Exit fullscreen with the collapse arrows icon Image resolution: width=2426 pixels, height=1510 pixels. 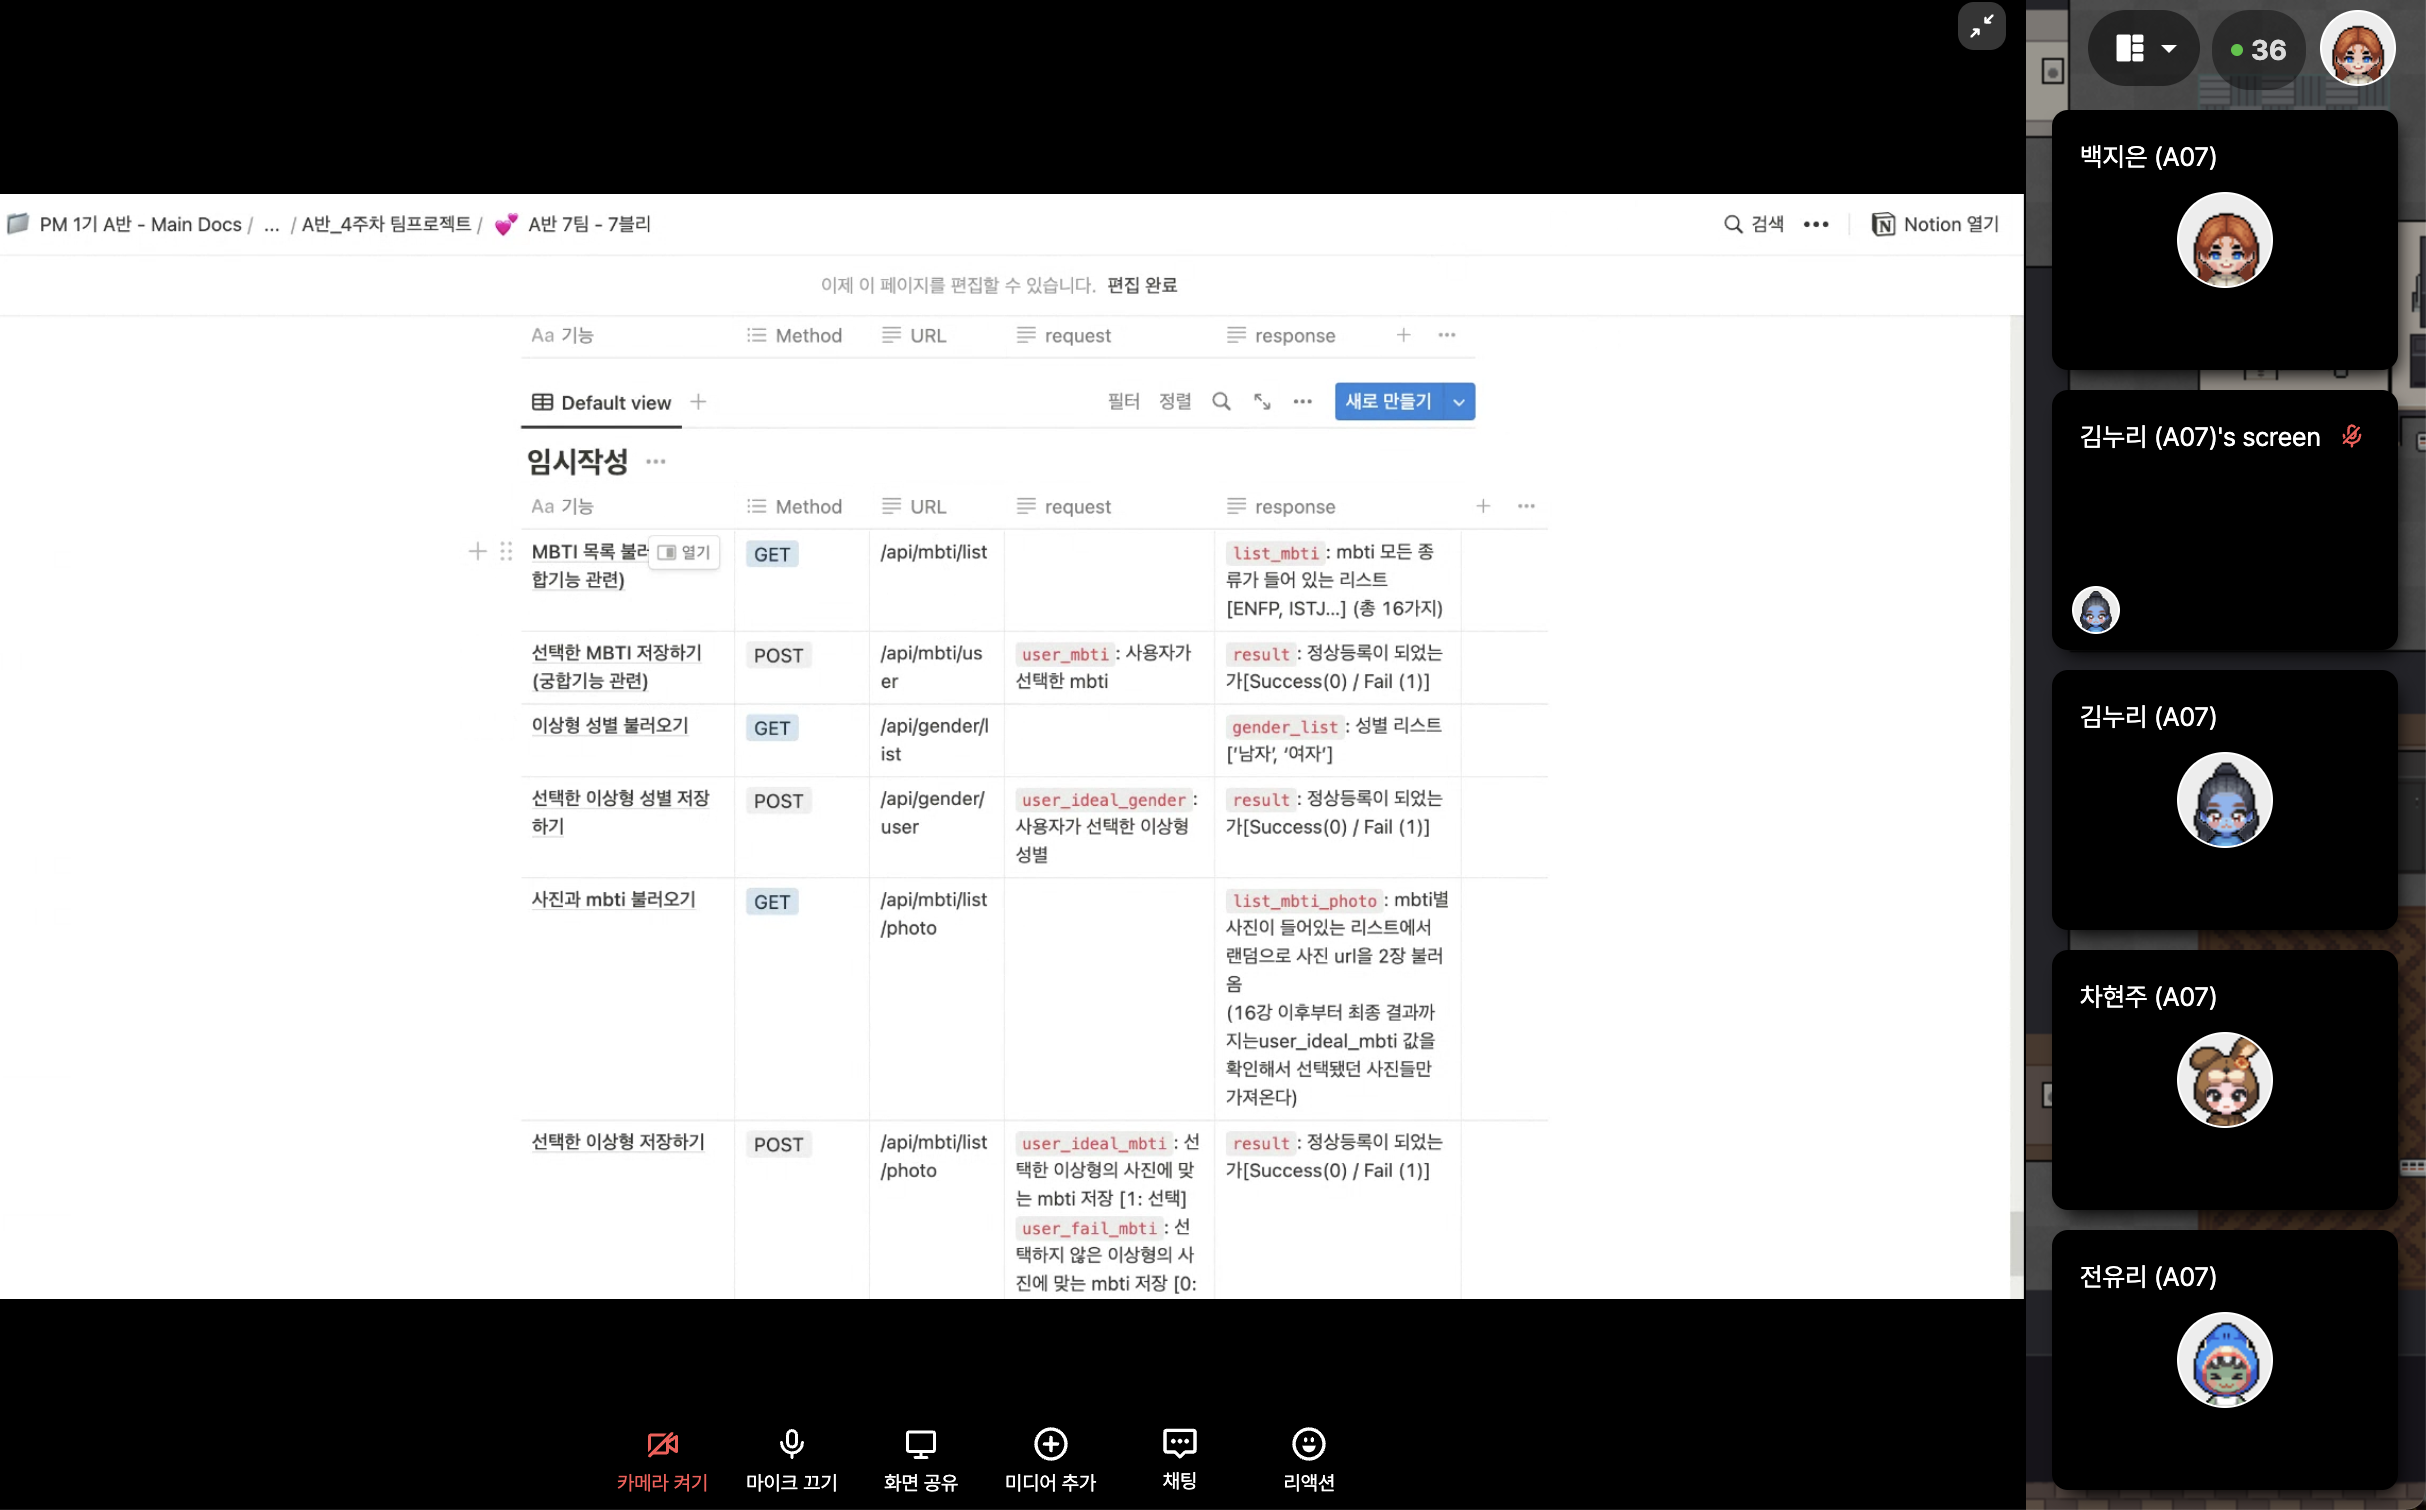coord(1981,27)
